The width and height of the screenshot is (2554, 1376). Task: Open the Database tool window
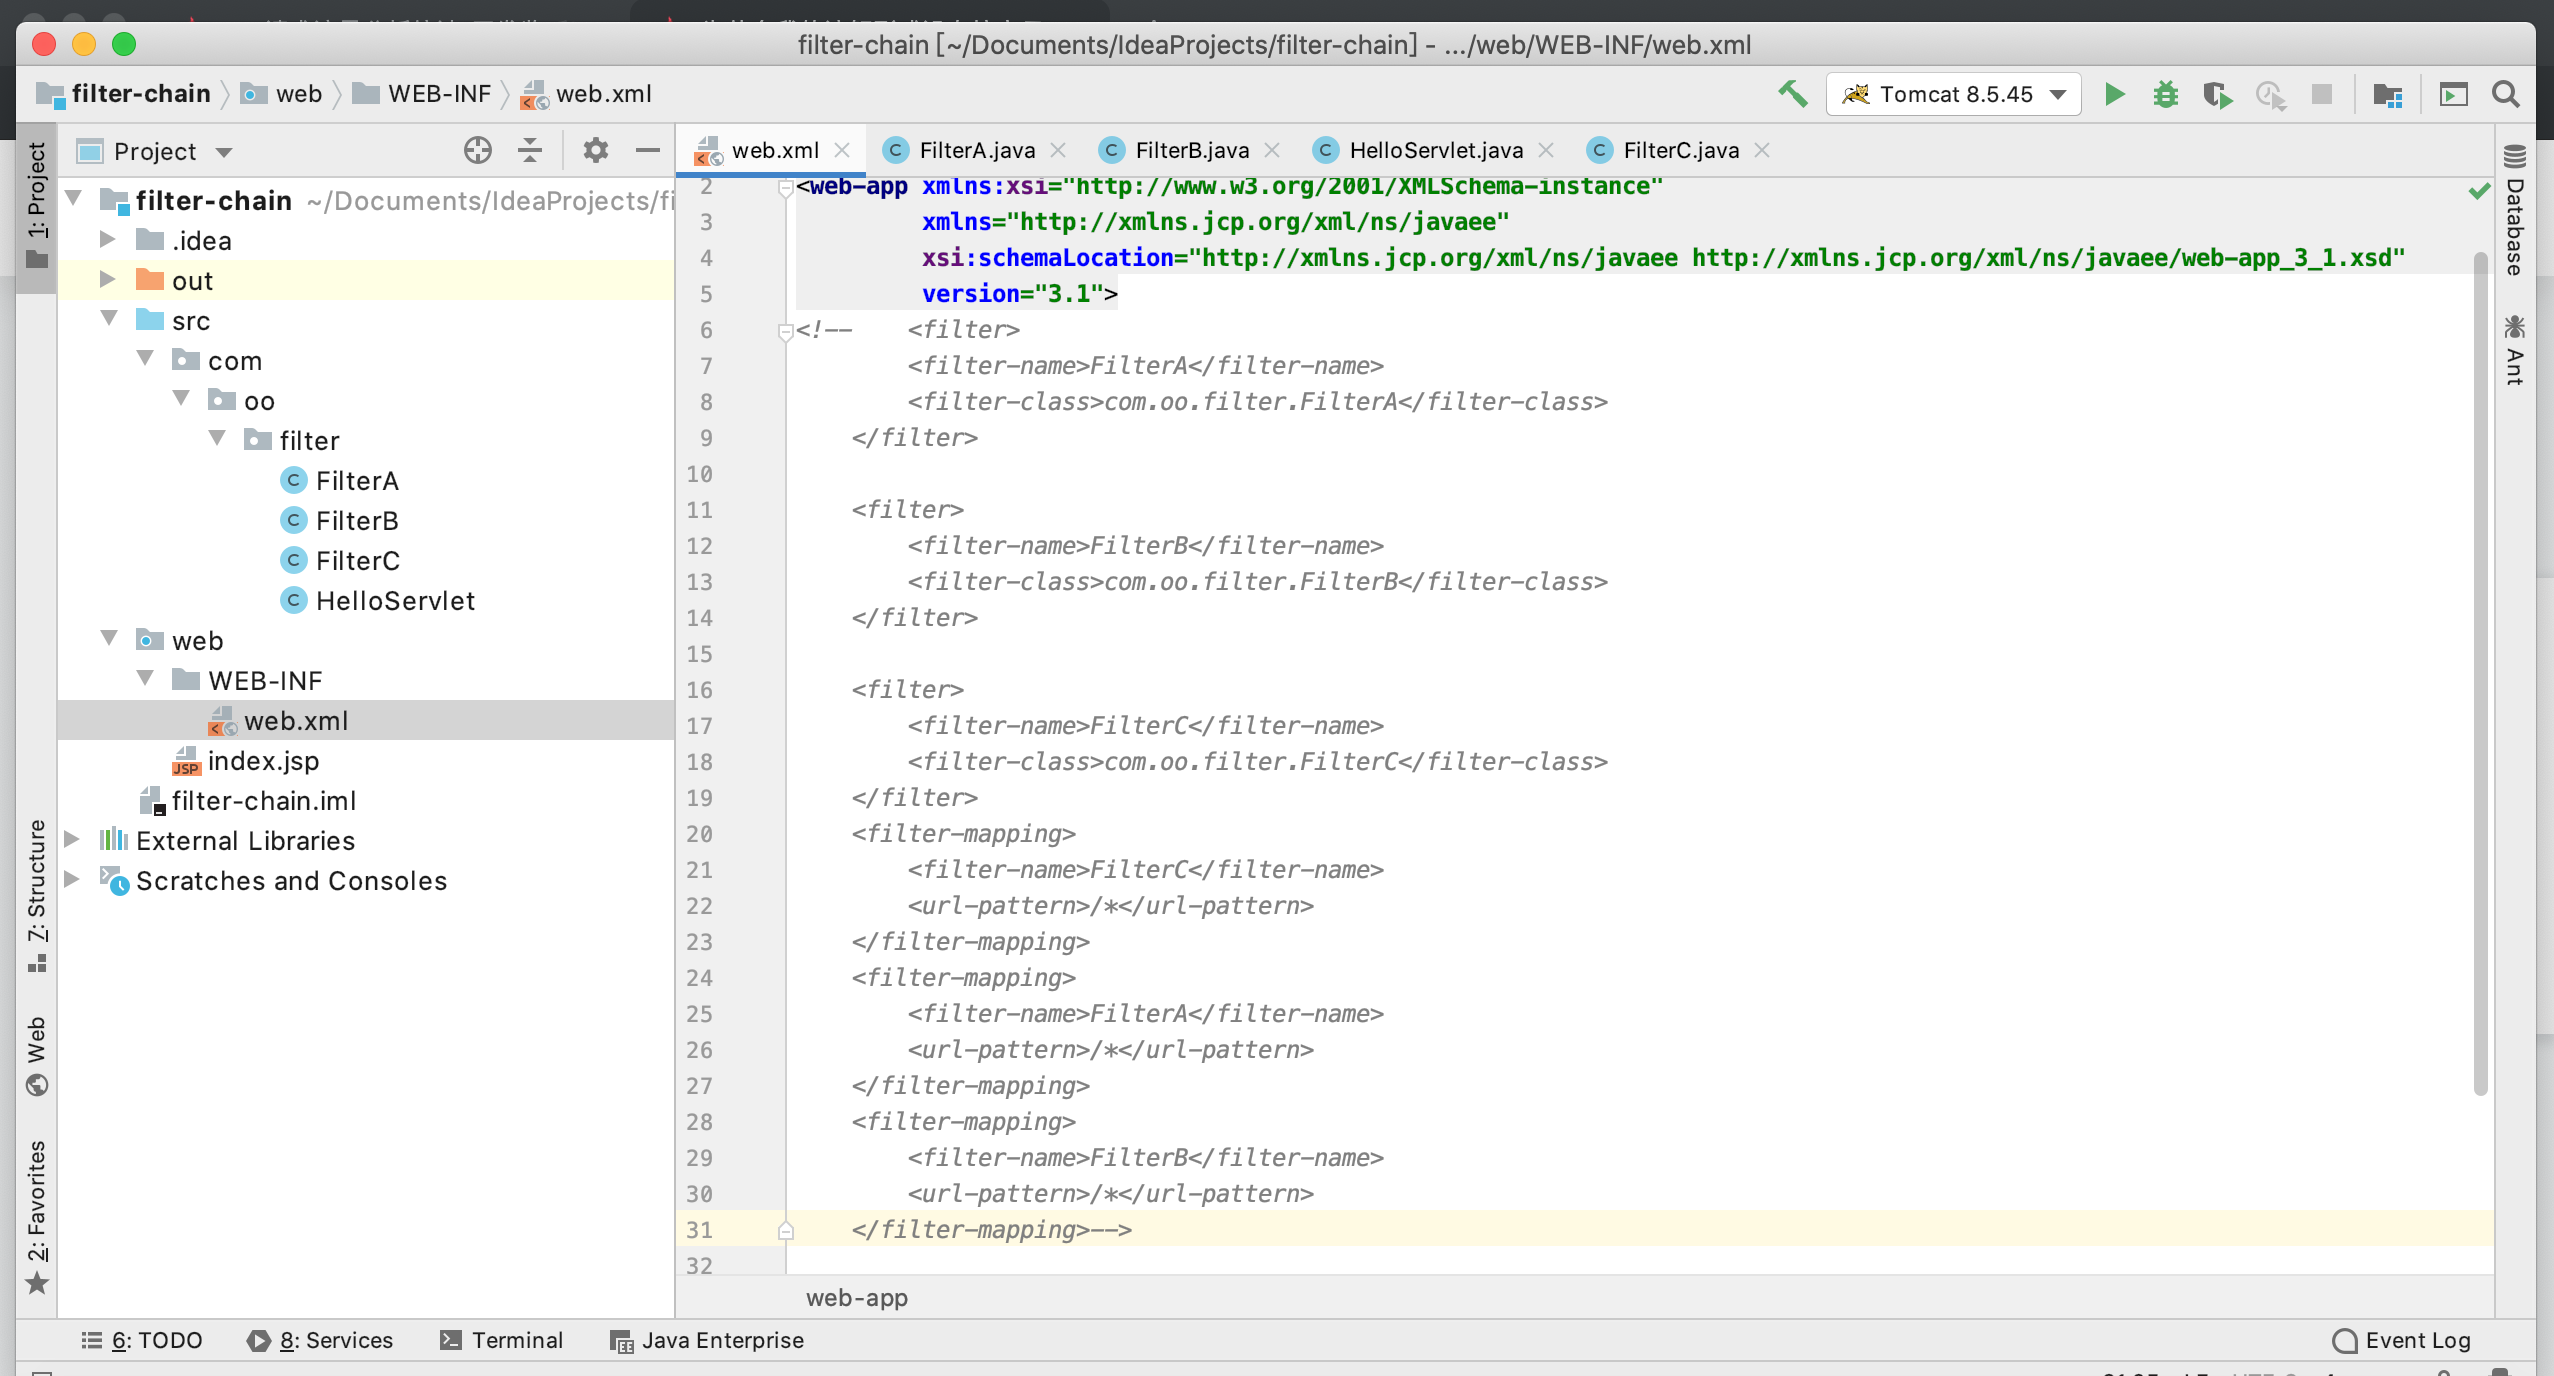2514,210
